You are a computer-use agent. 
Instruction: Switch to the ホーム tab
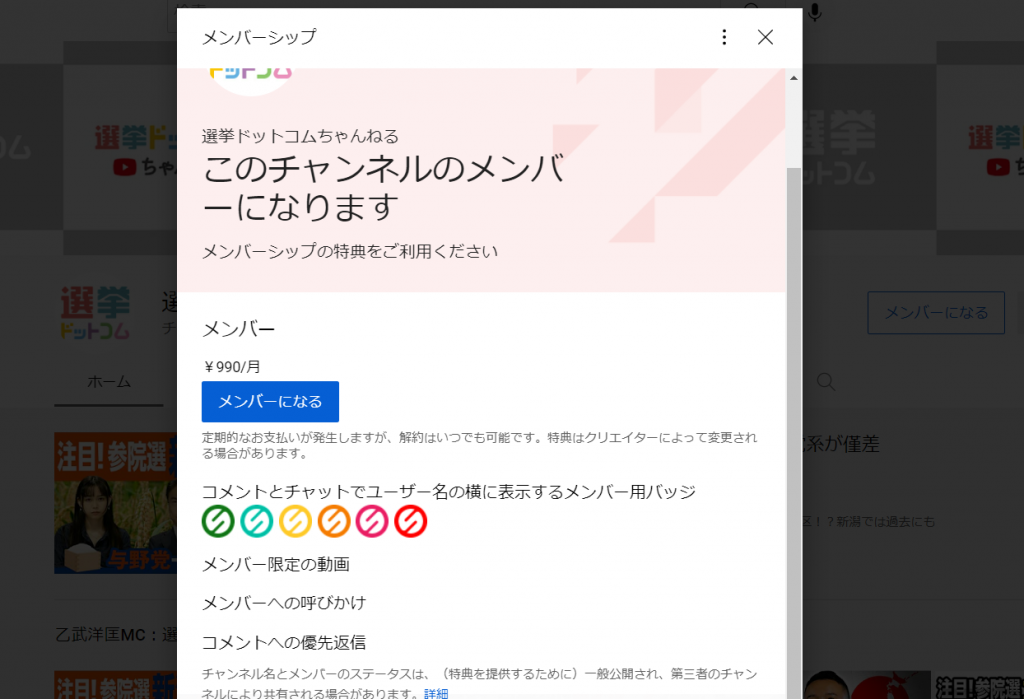[x=108, y=382]
